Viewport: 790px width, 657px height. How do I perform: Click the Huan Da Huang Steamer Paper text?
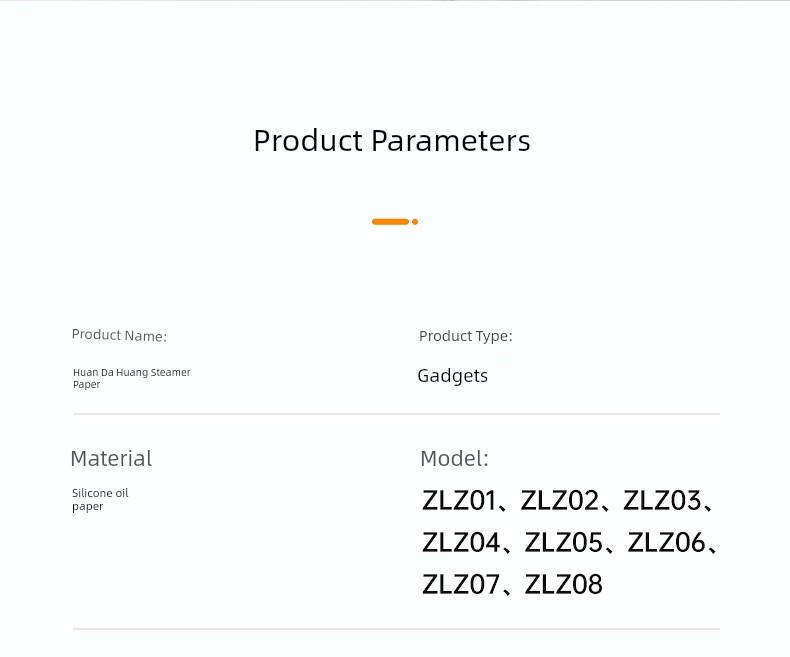(131, 378)
